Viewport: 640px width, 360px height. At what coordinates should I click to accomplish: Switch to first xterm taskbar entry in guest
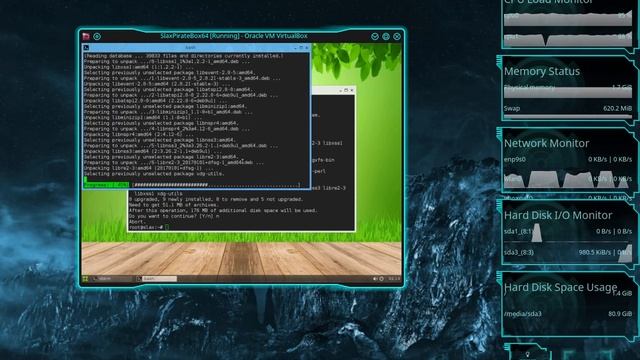[112, 279]
